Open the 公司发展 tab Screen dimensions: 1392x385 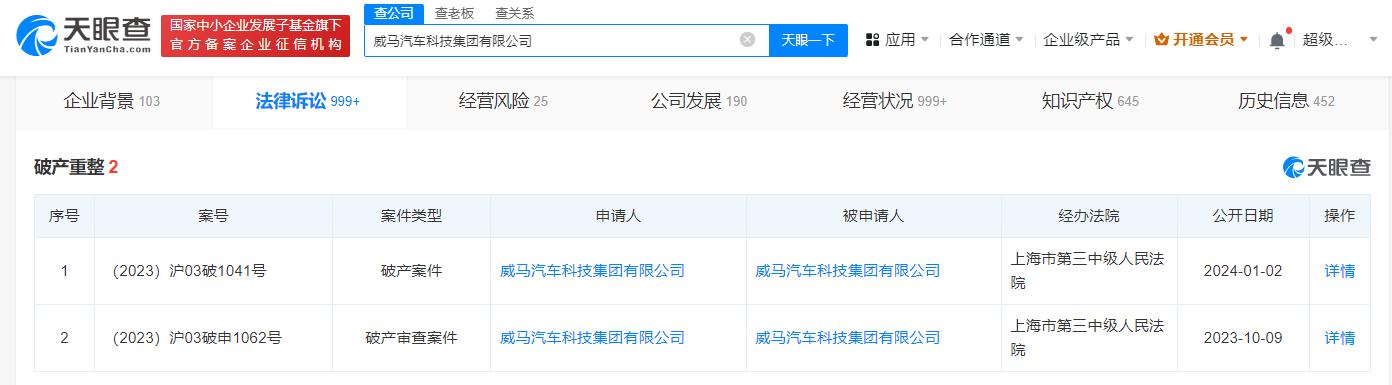click(698, 101)
